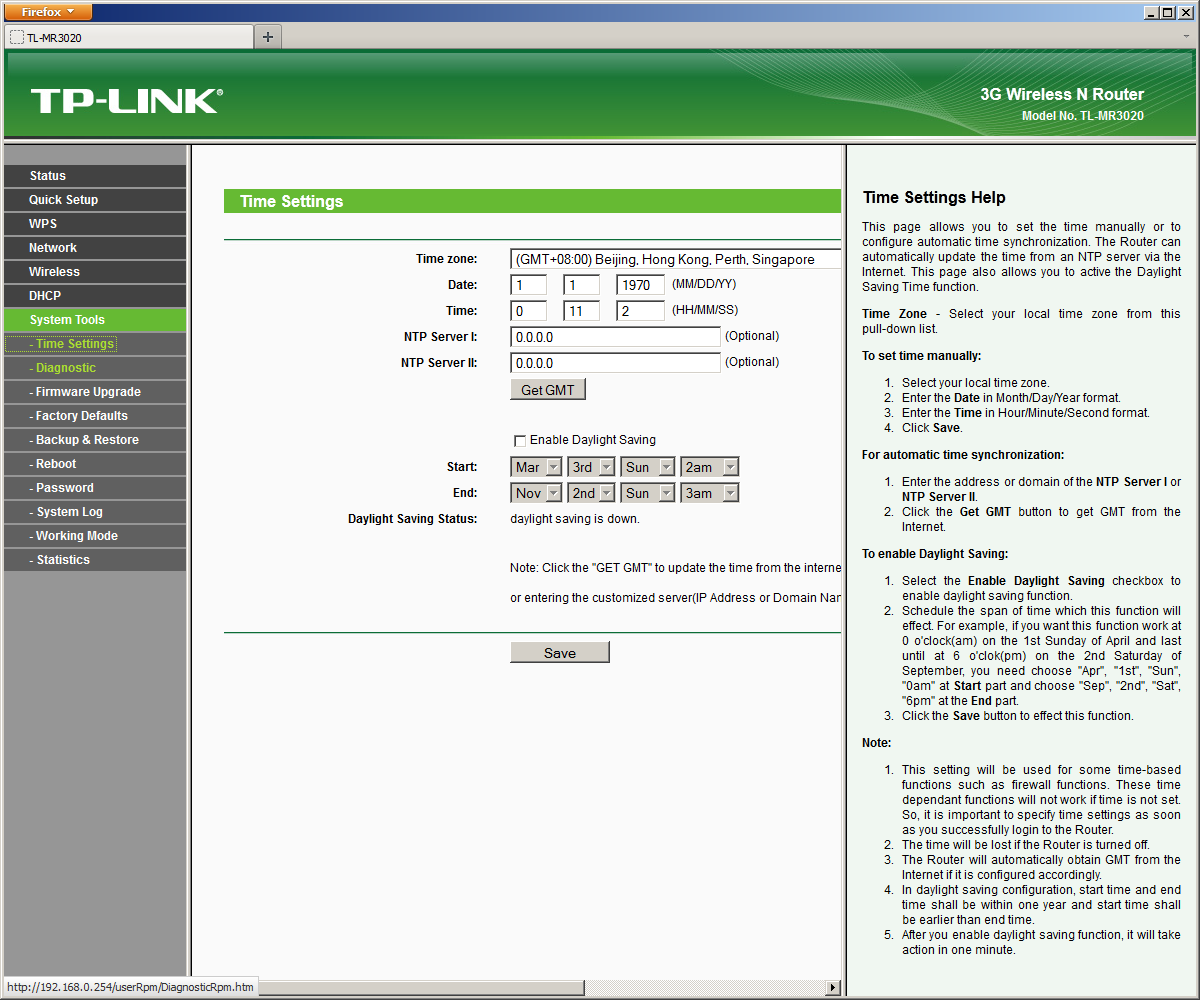Open the Wireless sidebar section
The image size is (1200, 1000).
pyautogui.click(x=95, y=272)
